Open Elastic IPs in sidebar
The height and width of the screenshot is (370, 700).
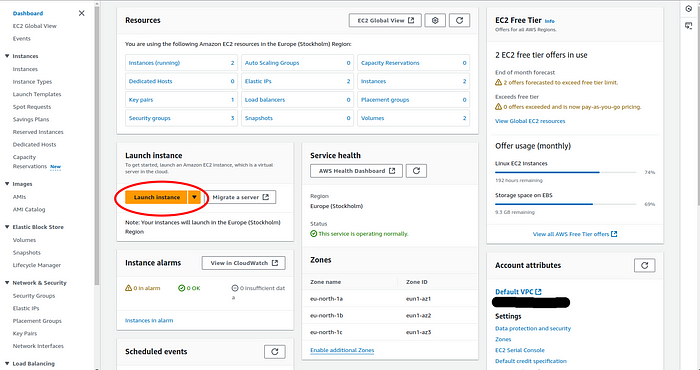coord(26,308)
